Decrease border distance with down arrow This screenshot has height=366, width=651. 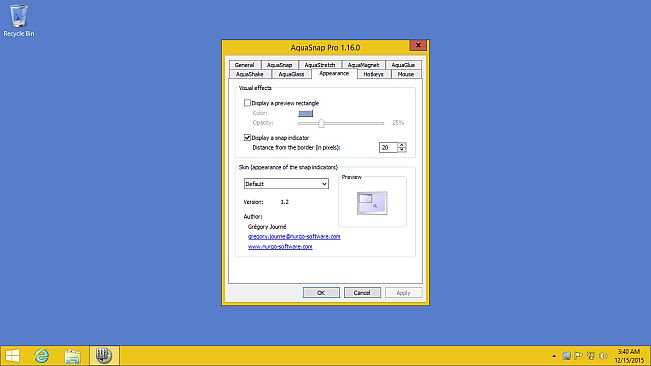pos(401,150)
